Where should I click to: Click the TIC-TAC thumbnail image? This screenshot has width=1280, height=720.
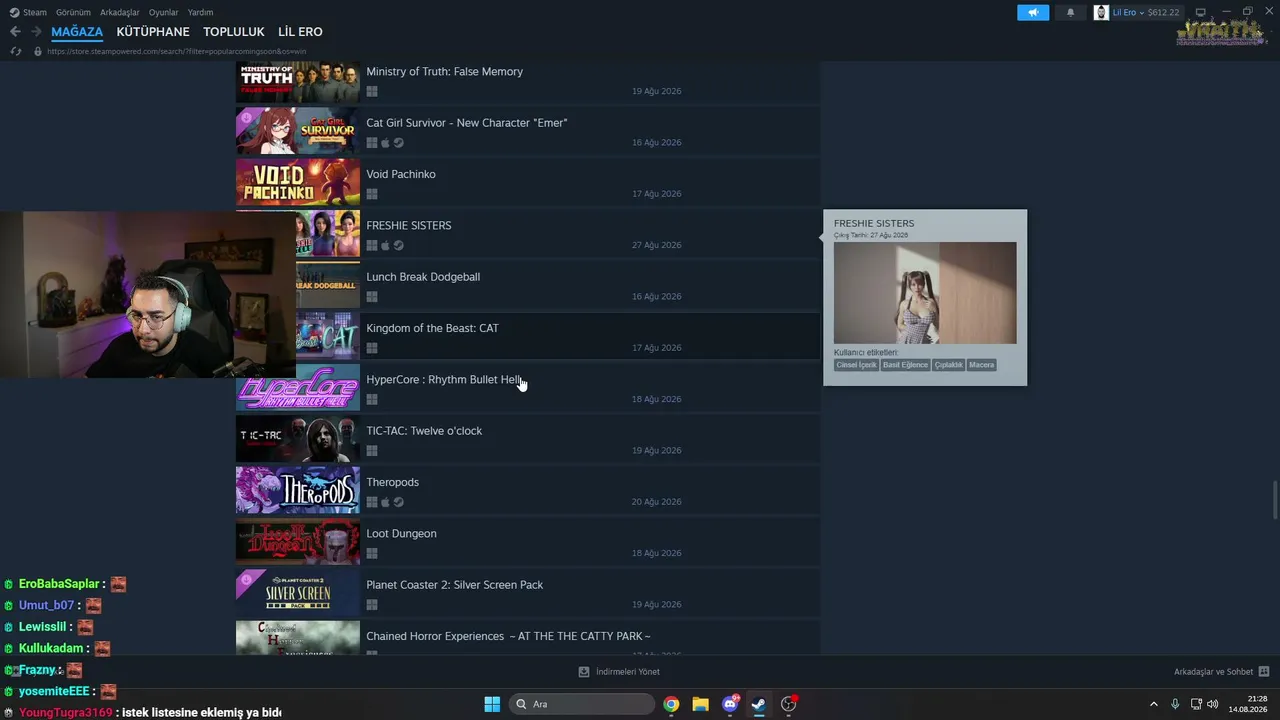point(298,440)
